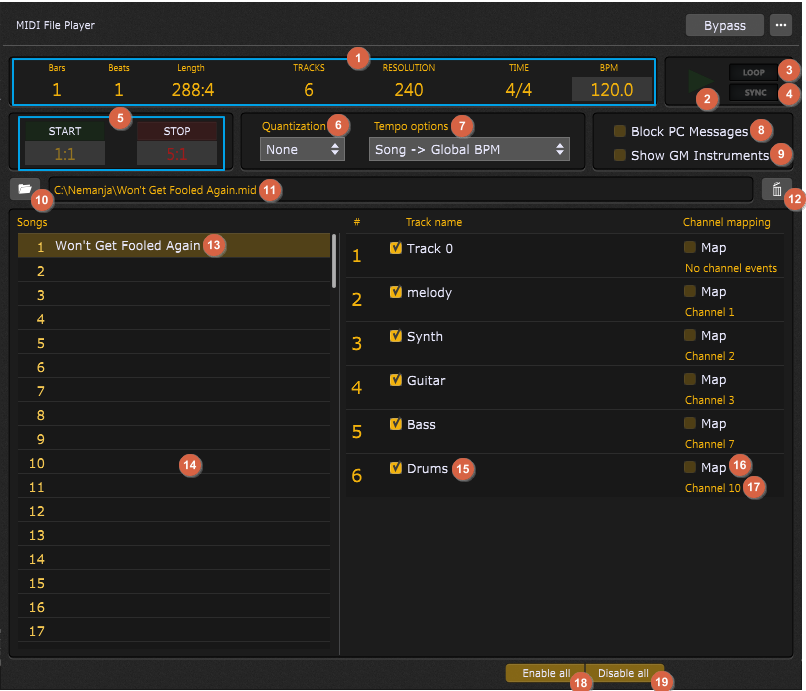This screenshot has width=806, height=691.
Task: Uncheck the Synth track checkbox
Action: (x=395, y=336)
